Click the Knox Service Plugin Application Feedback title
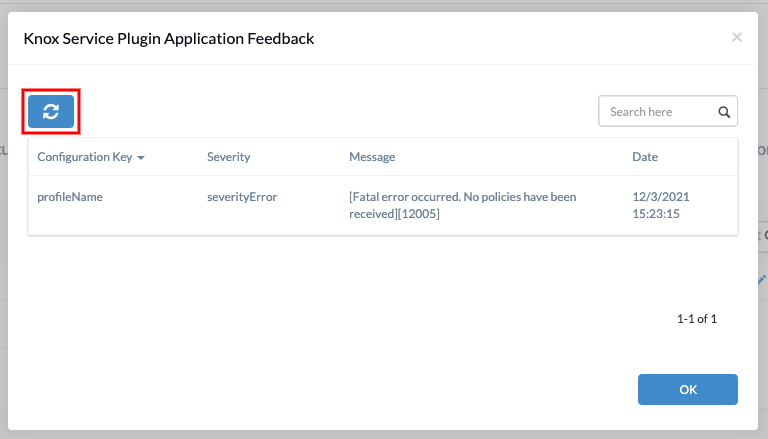Viewport: 768px width, 439px height. (169, 39)
